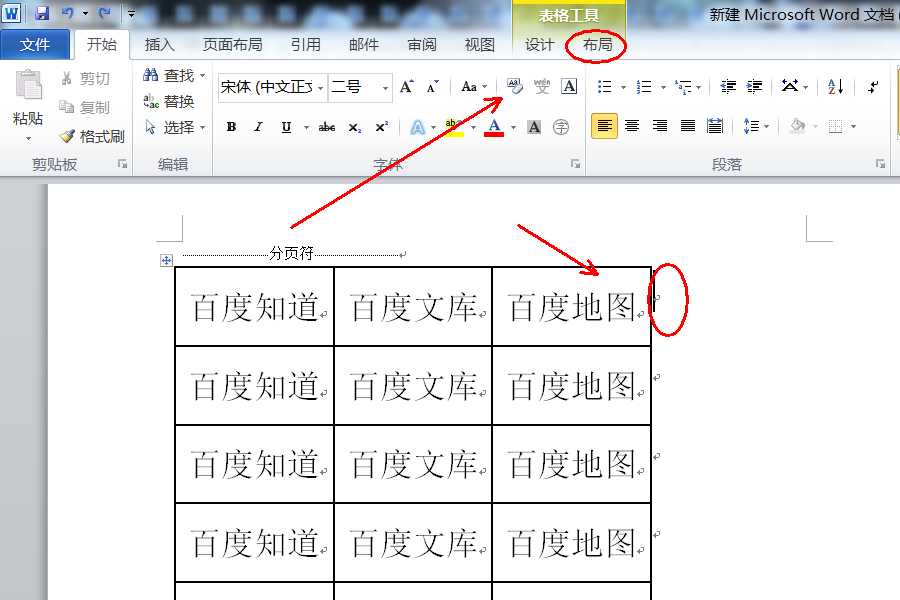Copy the selection with 复制
The height and width of the screenshot is (600, 900).
[85, 107]
